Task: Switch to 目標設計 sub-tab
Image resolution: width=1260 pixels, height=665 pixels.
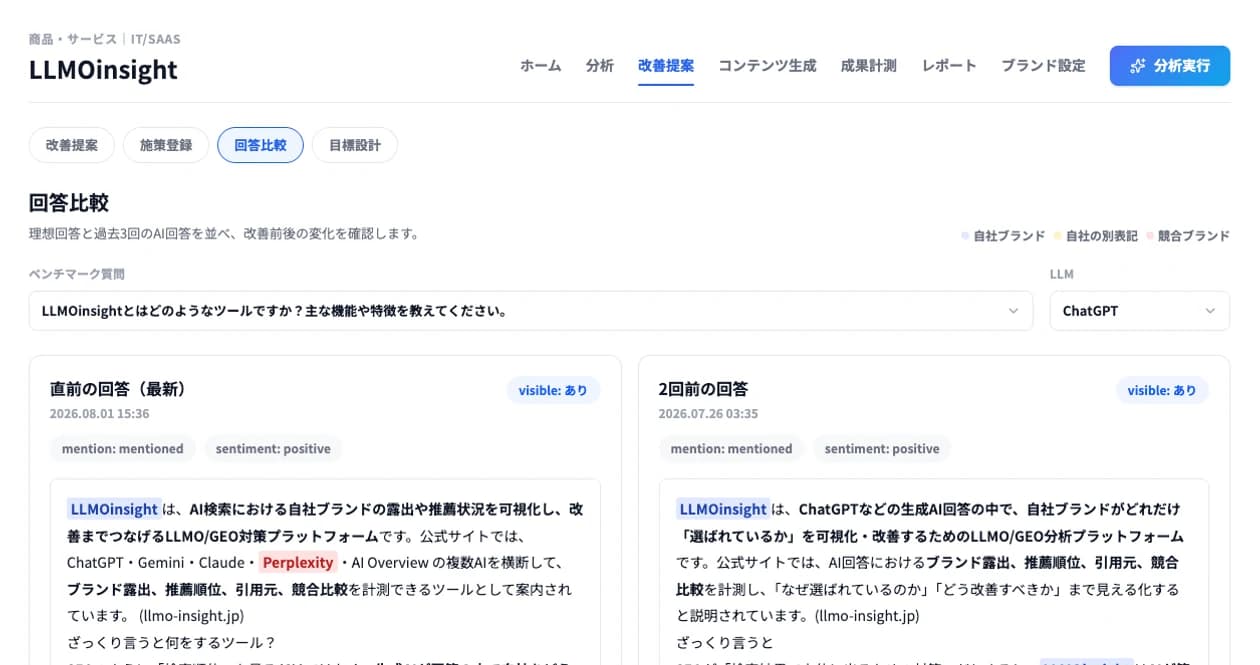Action: click(x=355, y=145)
